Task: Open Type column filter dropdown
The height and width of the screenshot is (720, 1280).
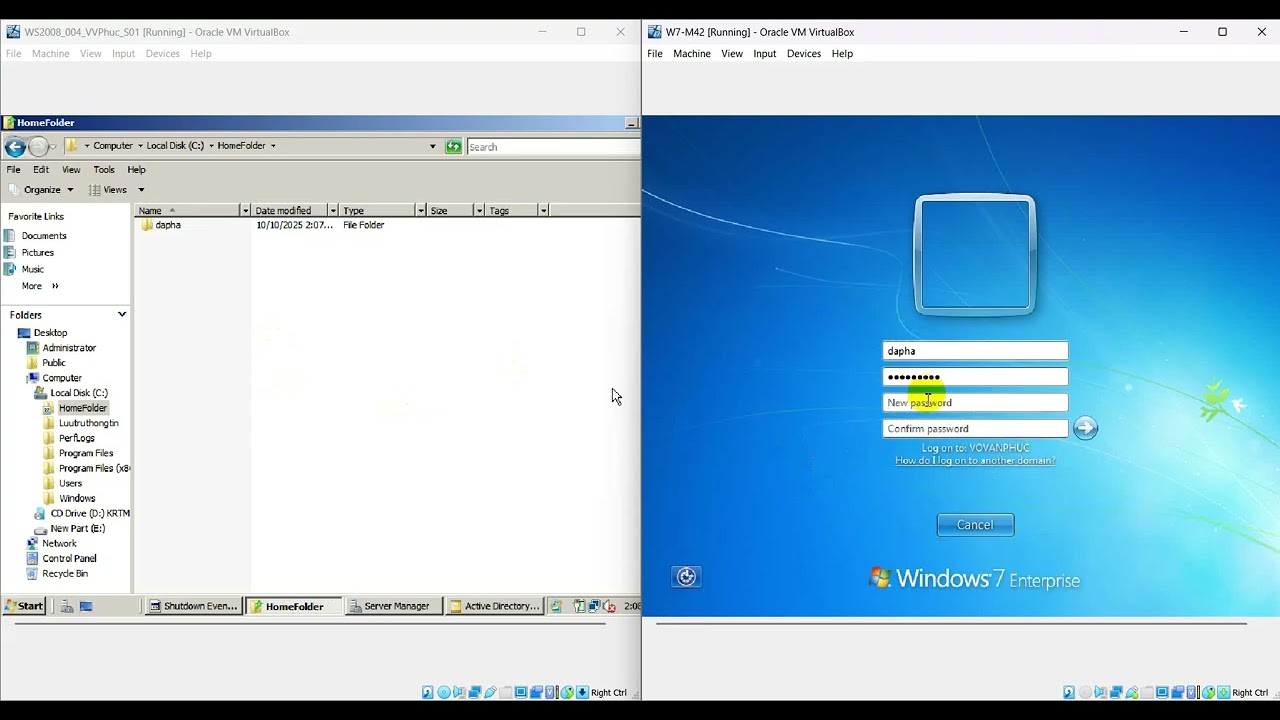Action: coord(421,211)
